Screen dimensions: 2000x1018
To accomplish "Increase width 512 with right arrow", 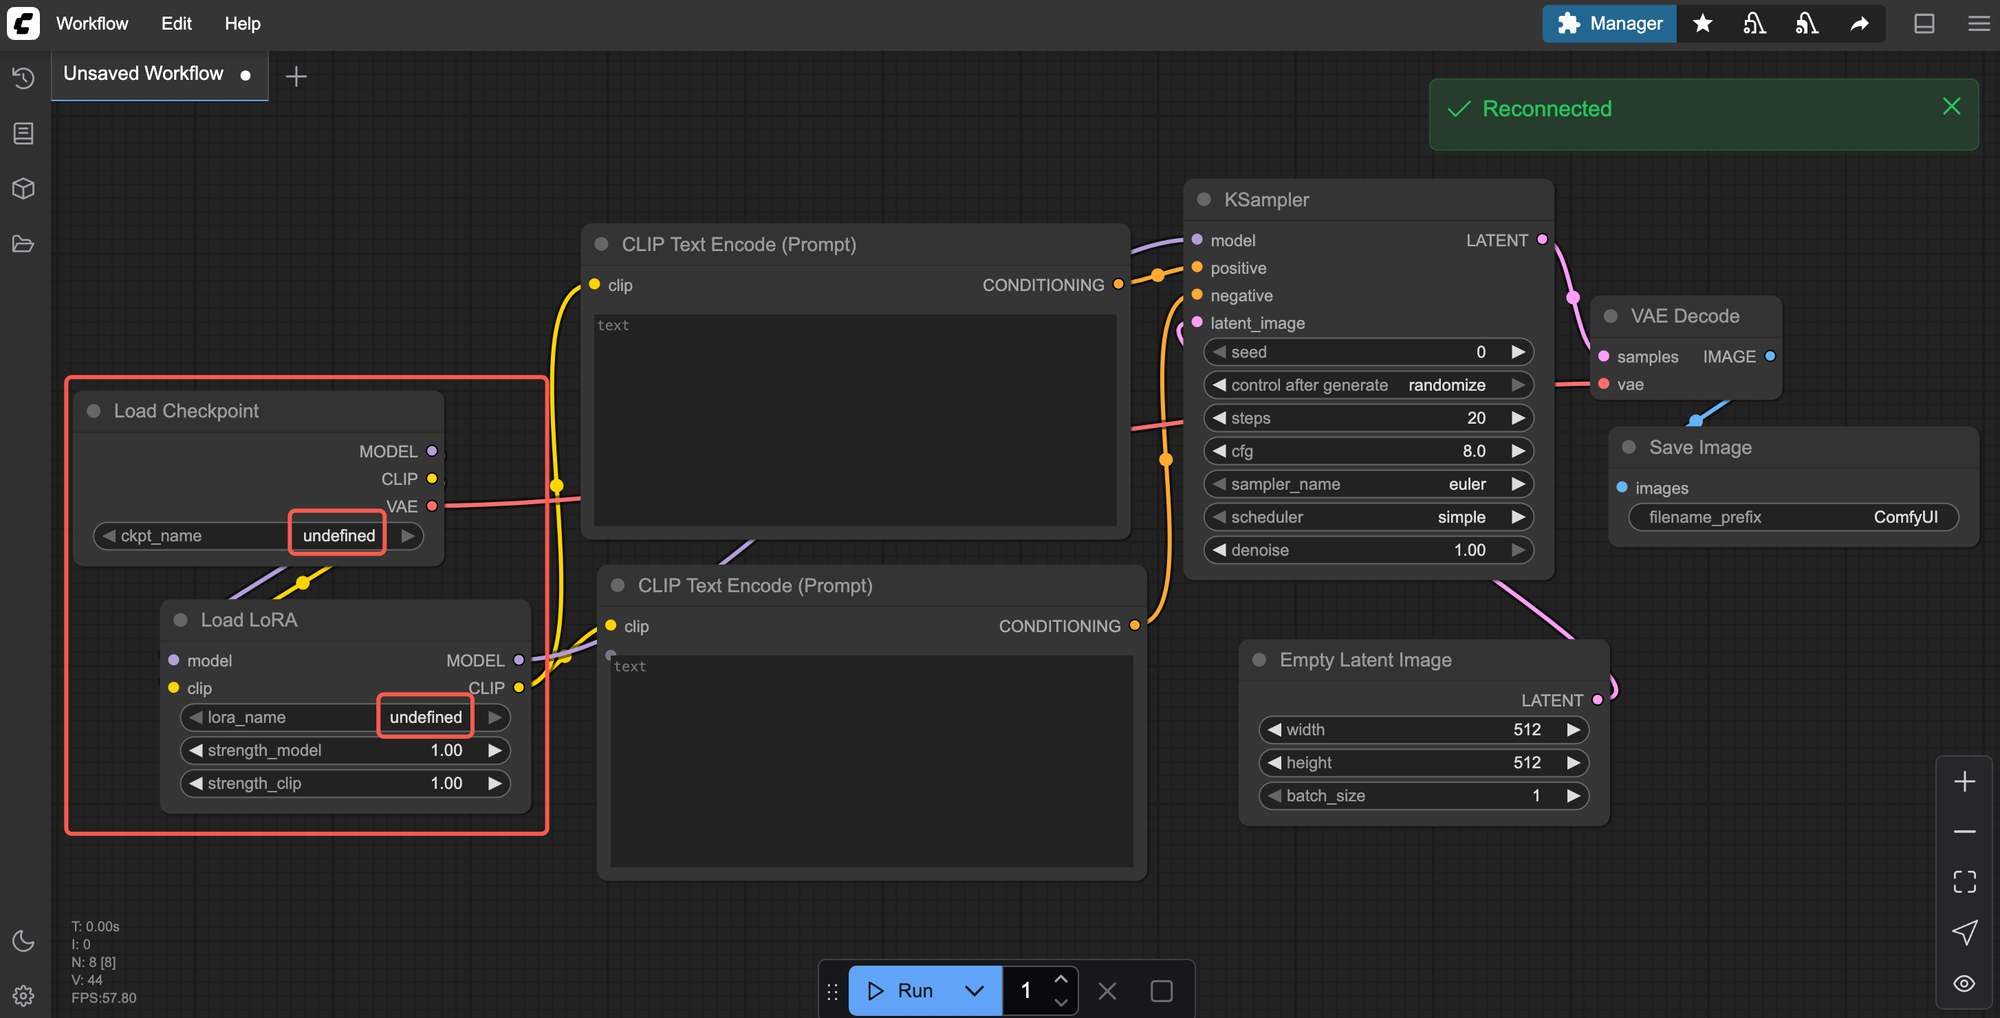I will pos(1573,730).
